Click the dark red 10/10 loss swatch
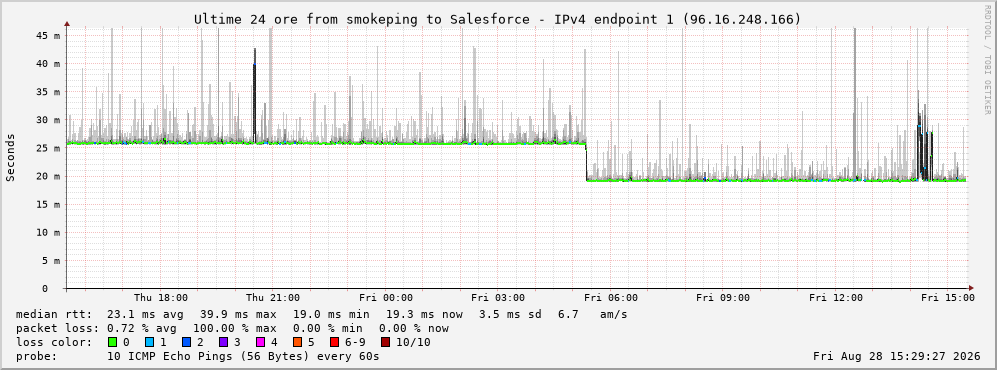 pyautogui.click(x=386, y=342)
